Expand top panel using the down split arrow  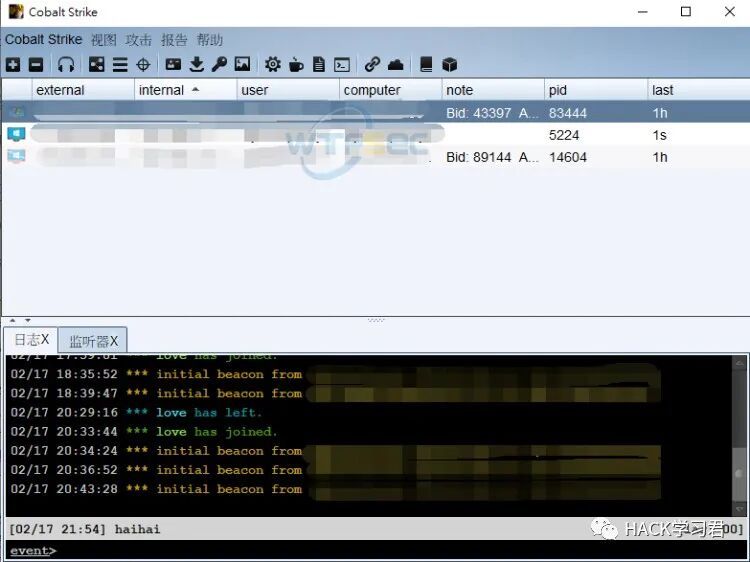coord(28,320)
